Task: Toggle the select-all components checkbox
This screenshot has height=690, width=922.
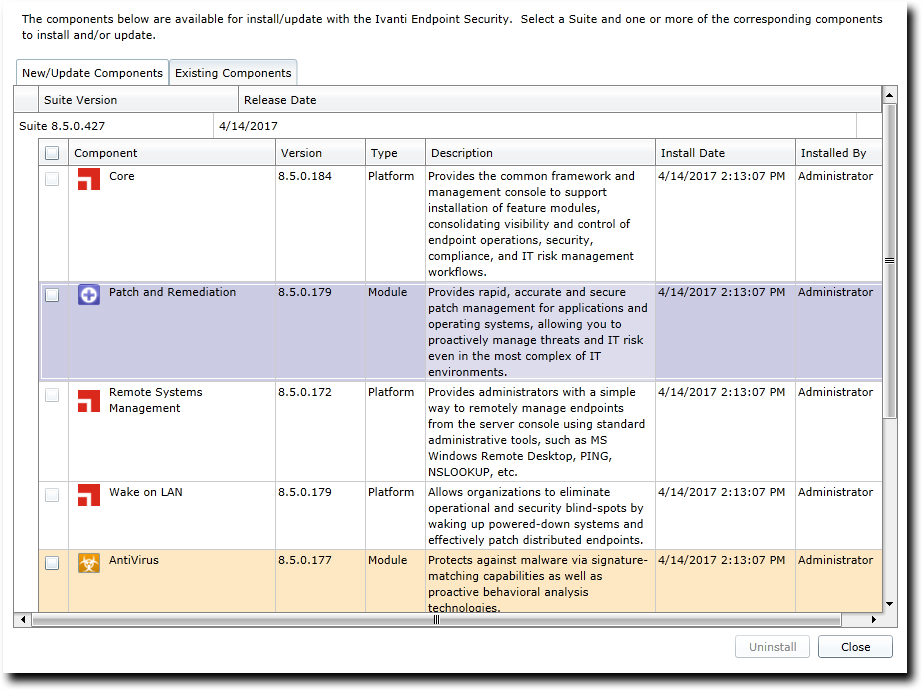Action: pos(53,151)
